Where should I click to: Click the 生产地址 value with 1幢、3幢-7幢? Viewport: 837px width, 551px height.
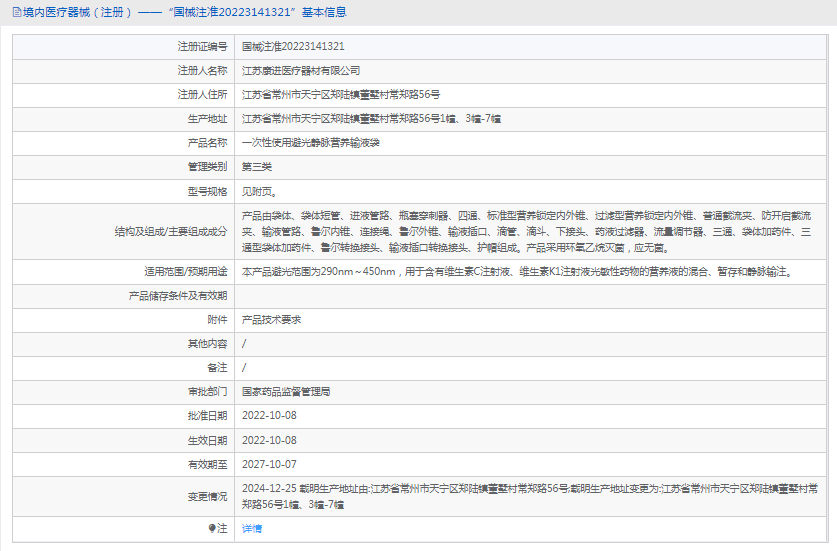click(371, 119)
